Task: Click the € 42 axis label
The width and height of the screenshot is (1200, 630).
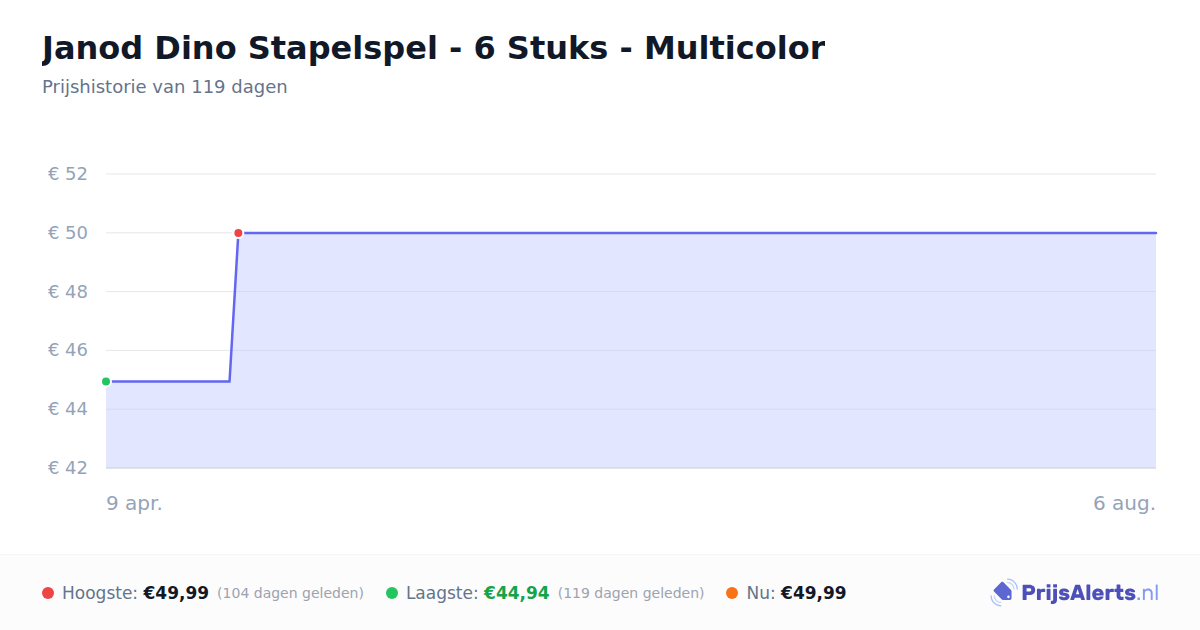Action: point(68,468)
